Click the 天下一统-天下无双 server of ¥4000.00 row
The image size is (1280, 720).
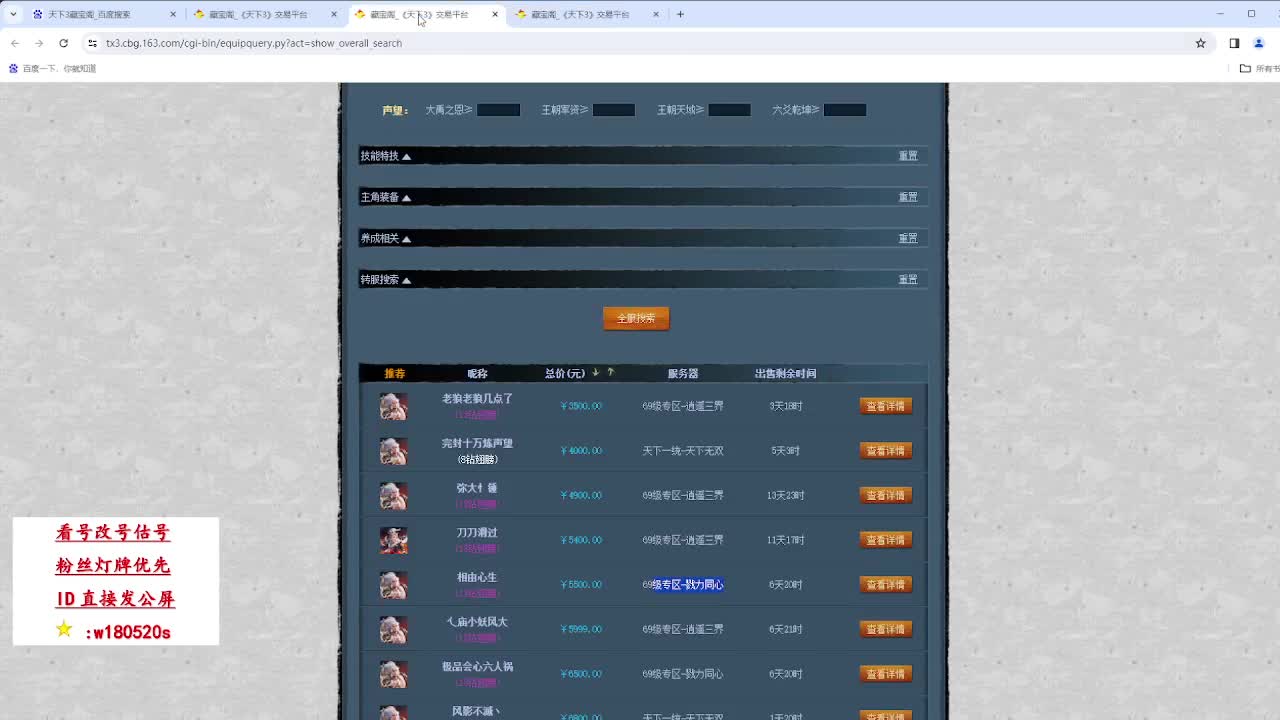683,451
